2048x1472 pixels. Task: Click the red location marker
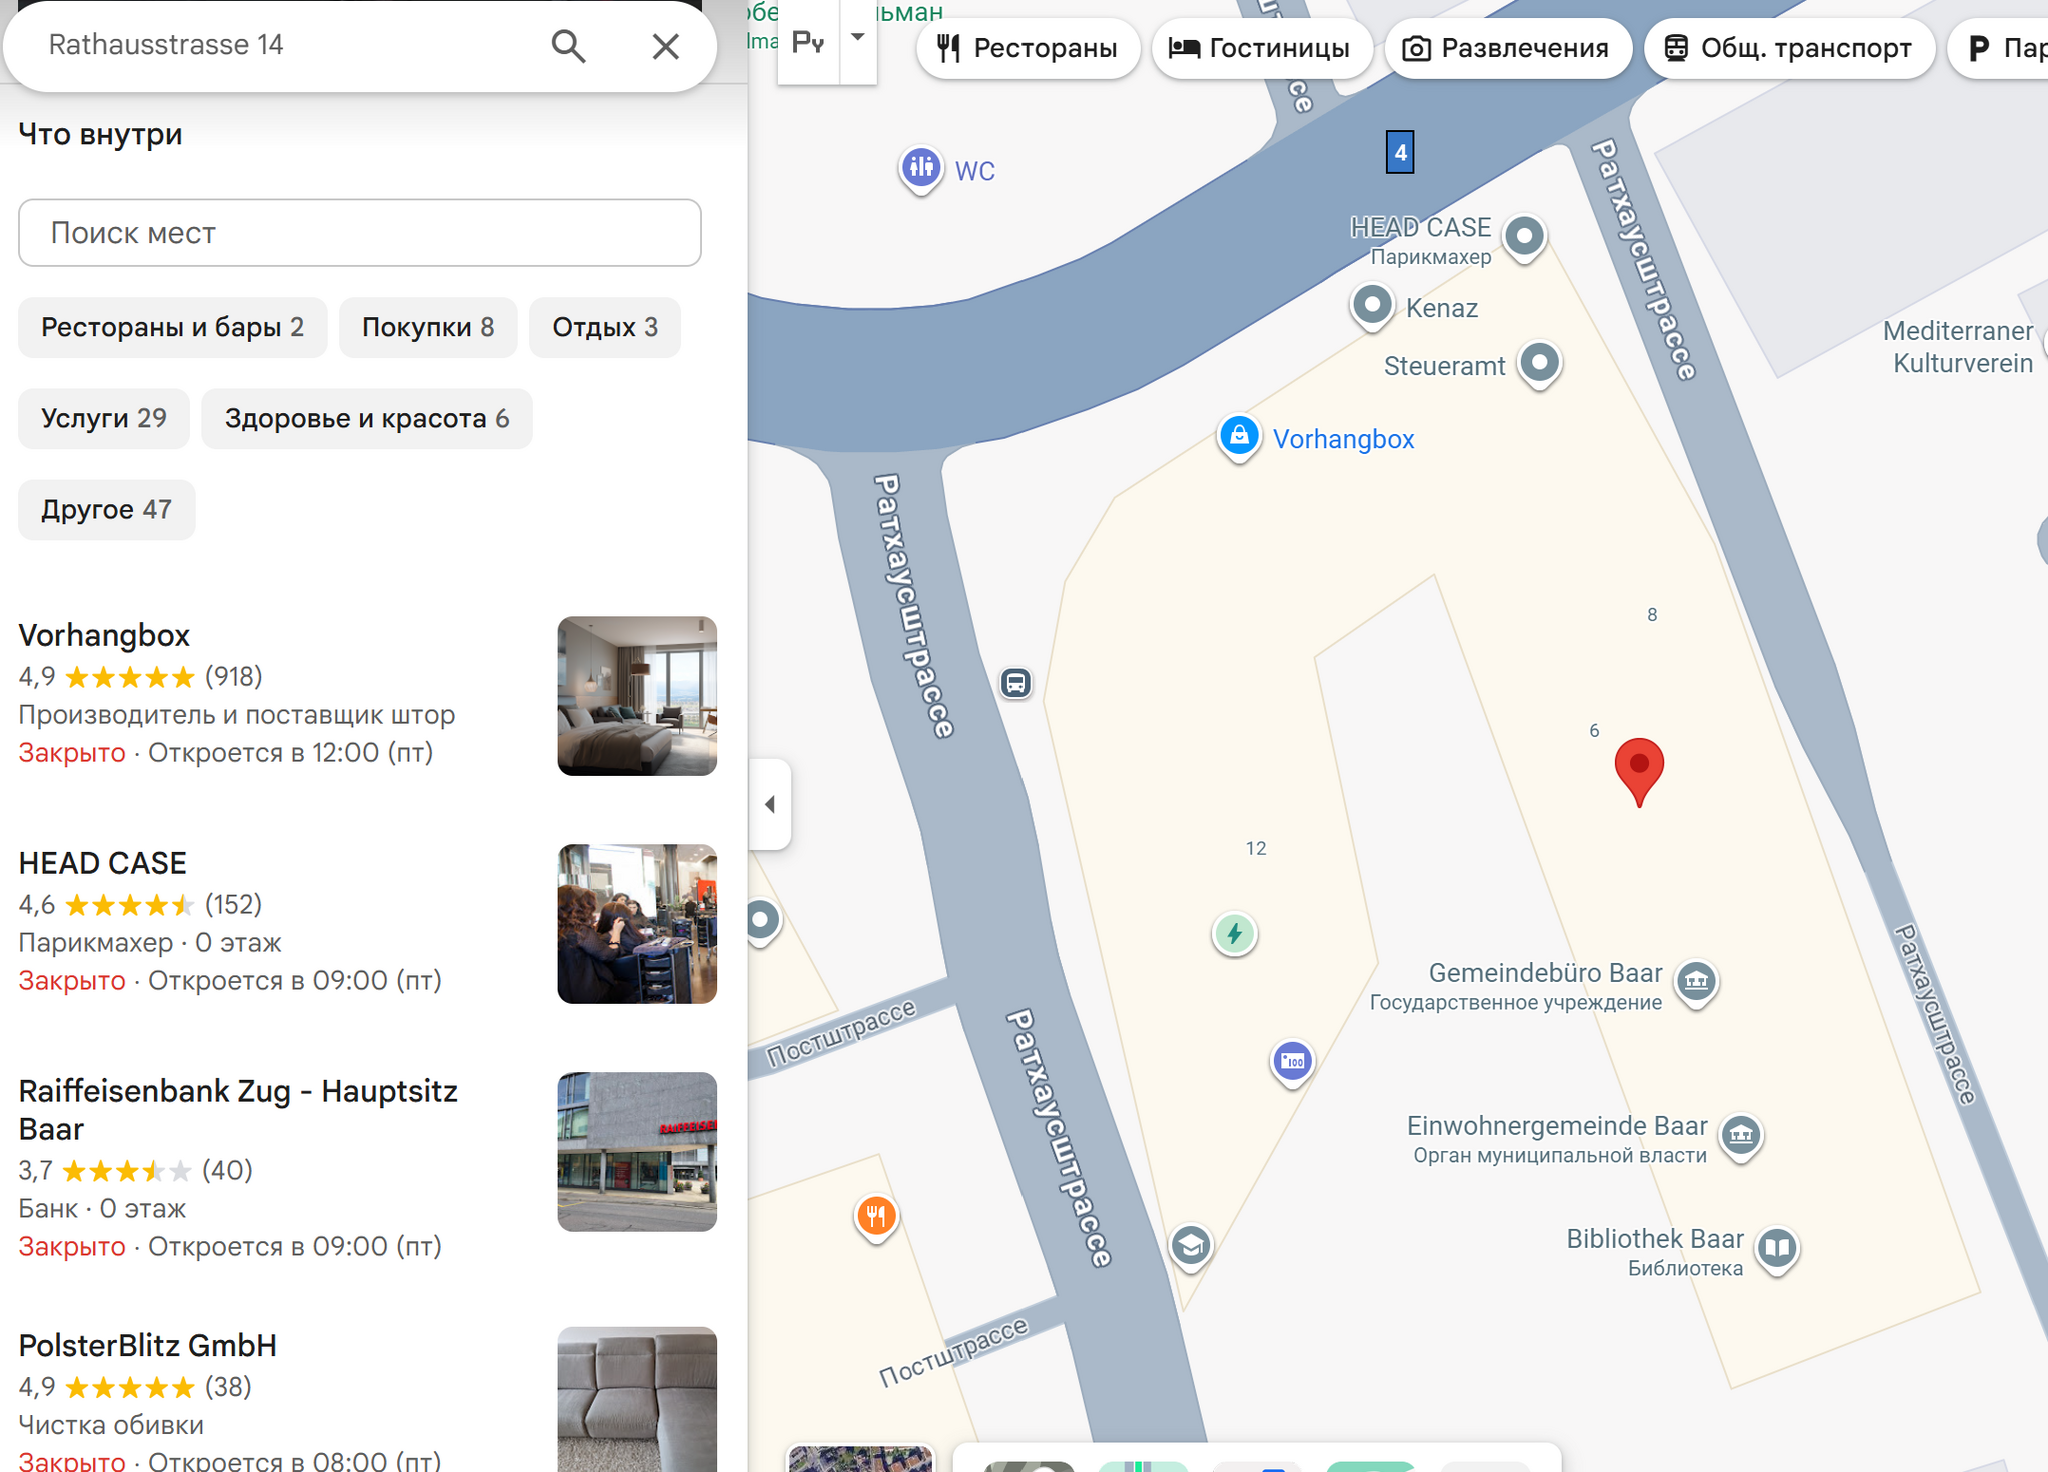pyautogui.click(x=1639, y=768)
